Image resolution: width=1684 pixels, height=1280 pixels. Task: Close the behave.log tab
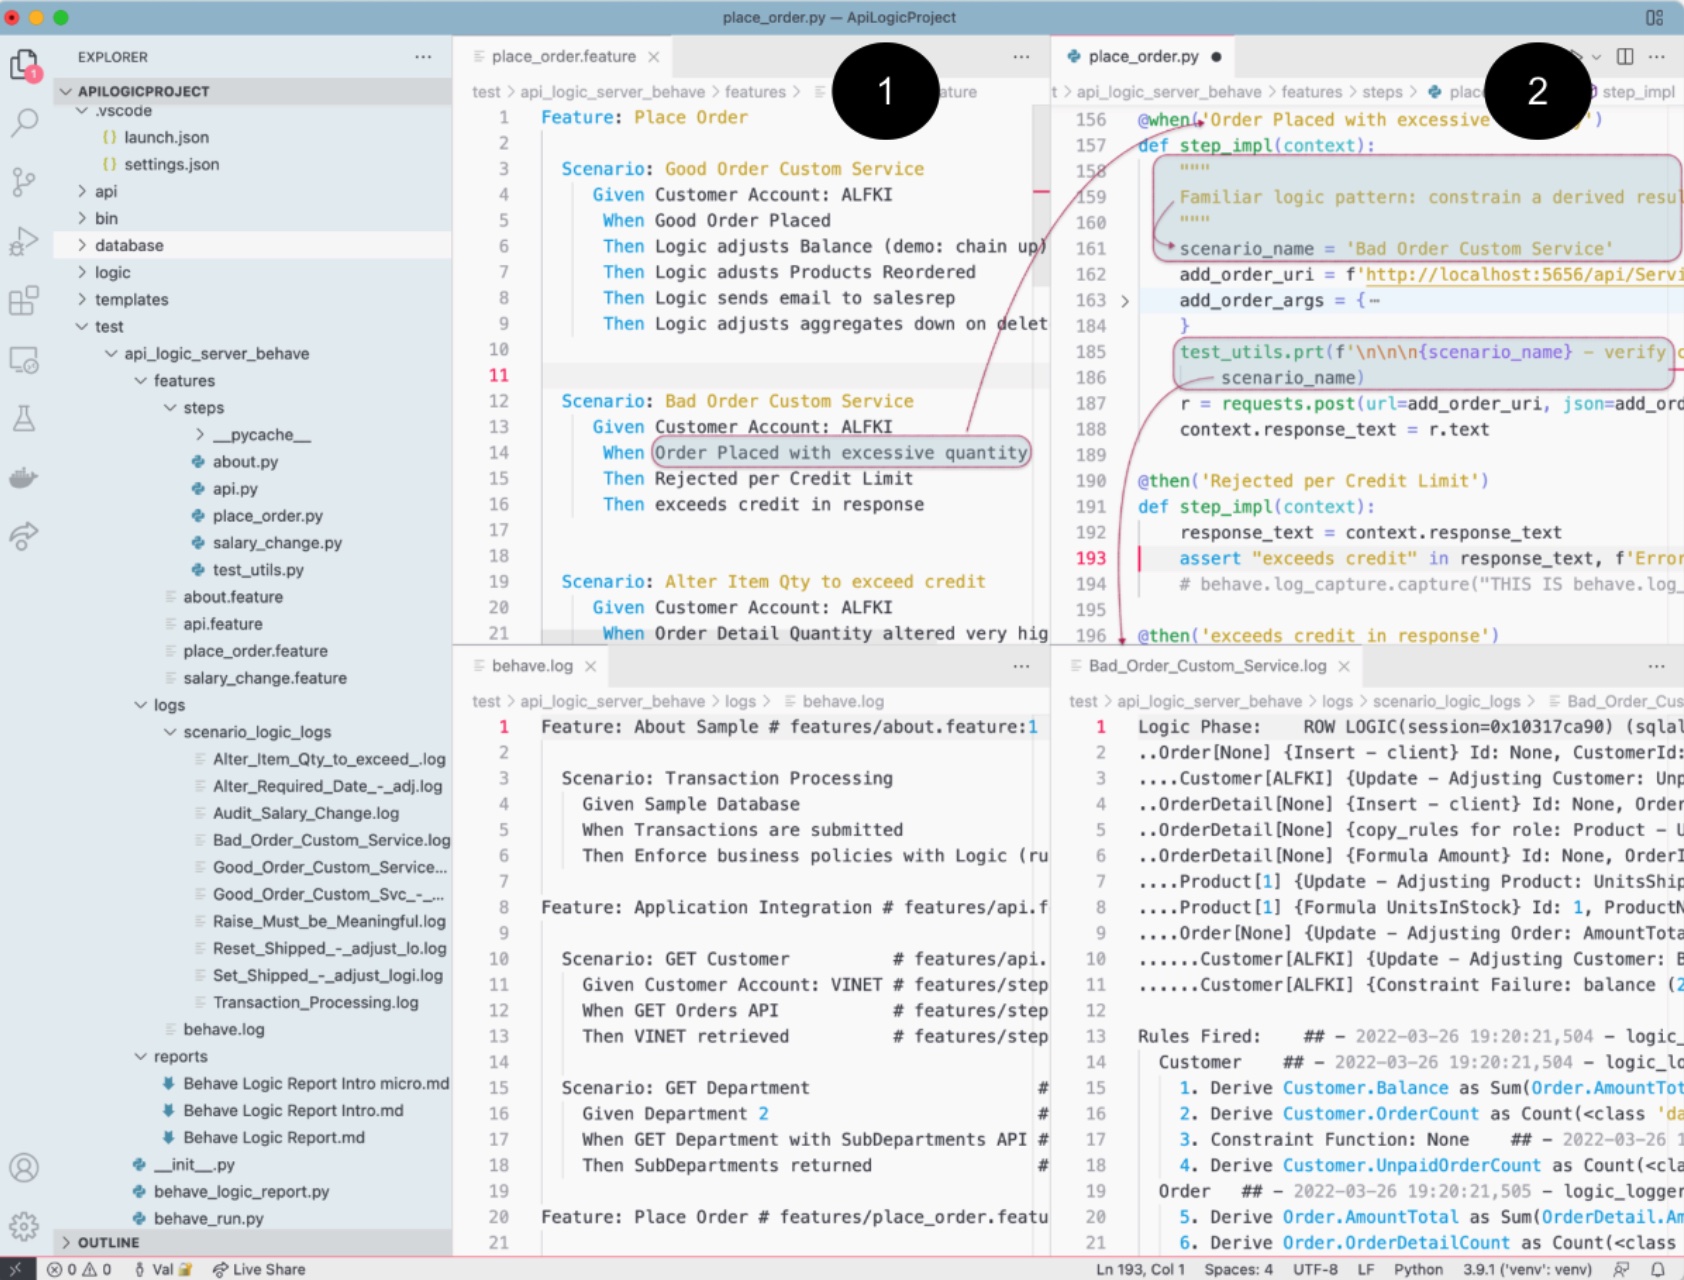[x=591, y=666]
